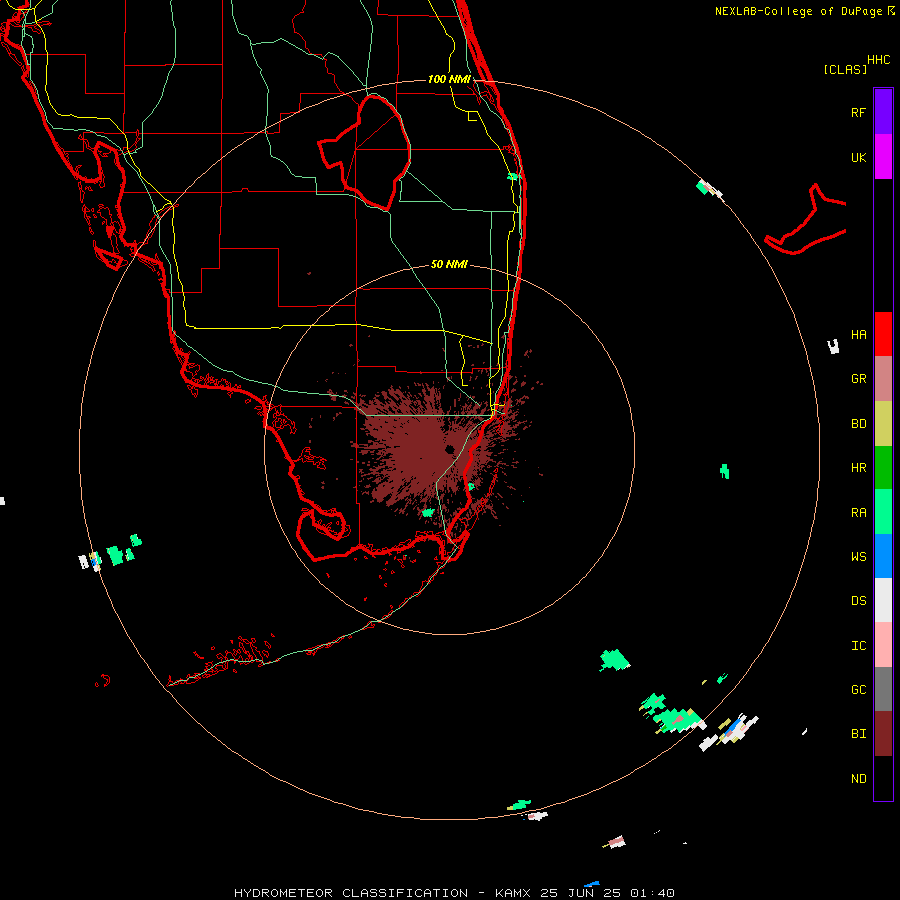Click the ND legend label
Screen dimensions: 900x900
[858, 778]
